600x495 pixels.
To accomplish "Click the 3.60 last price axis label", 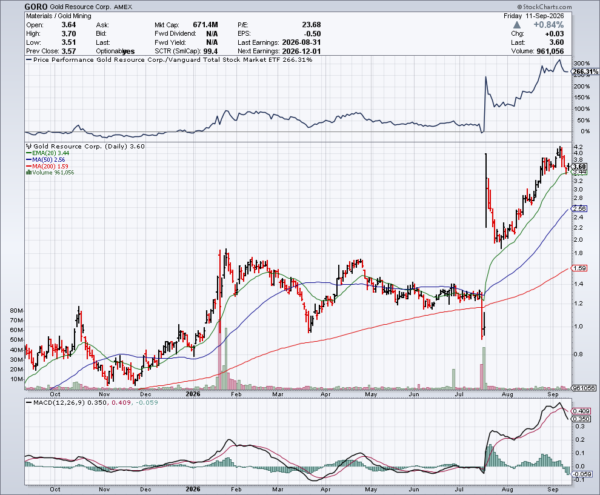I will coord(580,167).
